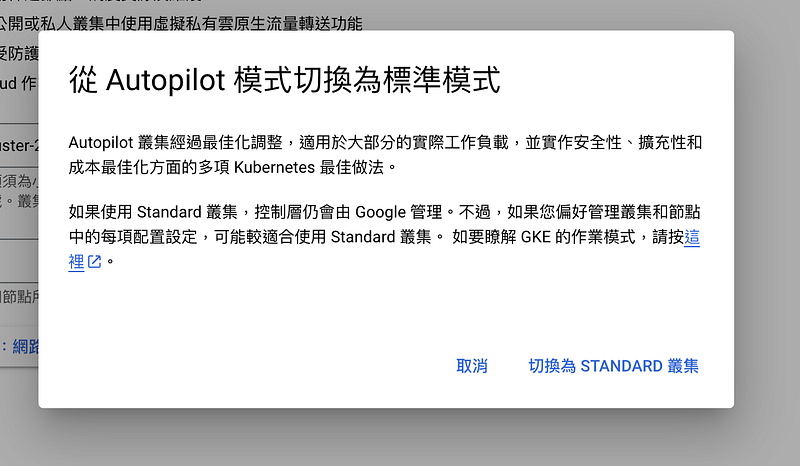
Task: Click the external link icon after 裡
Action: [94, 262]
